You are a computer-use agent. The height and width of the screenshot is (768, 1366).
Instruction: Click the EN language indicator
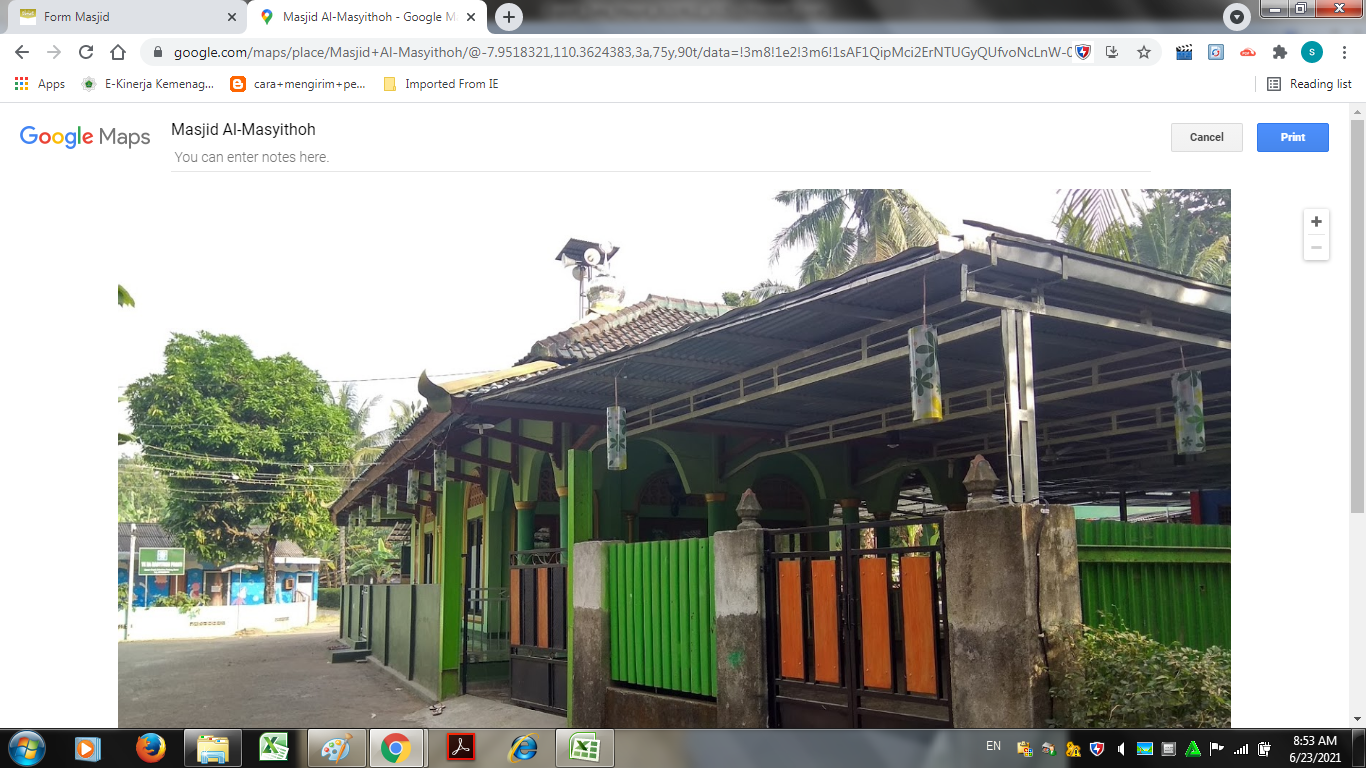coord(993,746)
